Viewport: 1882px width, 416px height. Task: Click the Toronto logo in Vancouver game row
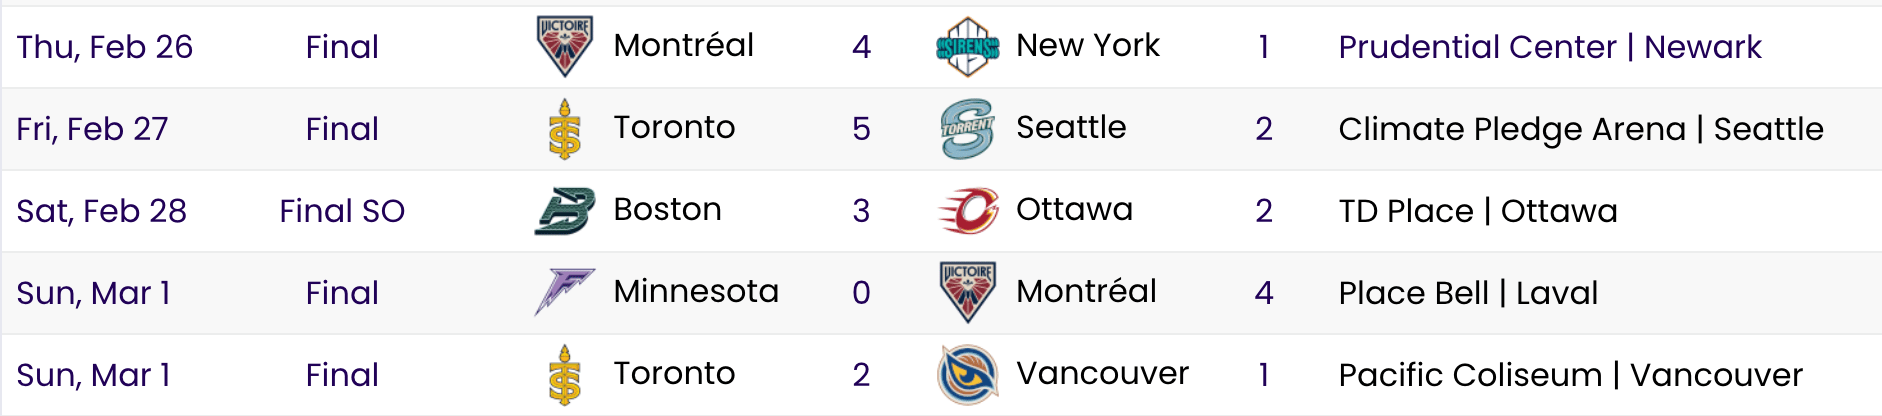coord(565,375)
